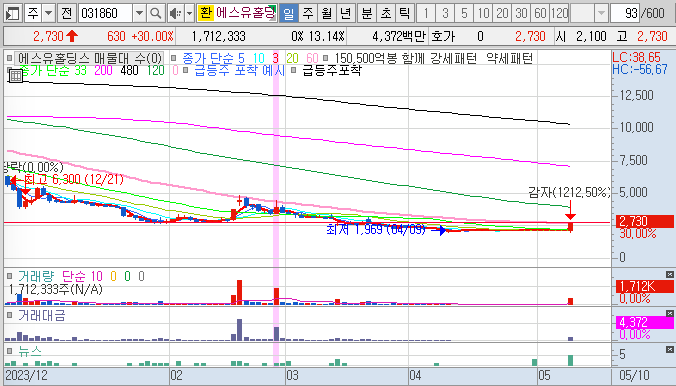Click the HC:-56.67 label
This screenshot has height=386, width=676.
coord(640,69)
